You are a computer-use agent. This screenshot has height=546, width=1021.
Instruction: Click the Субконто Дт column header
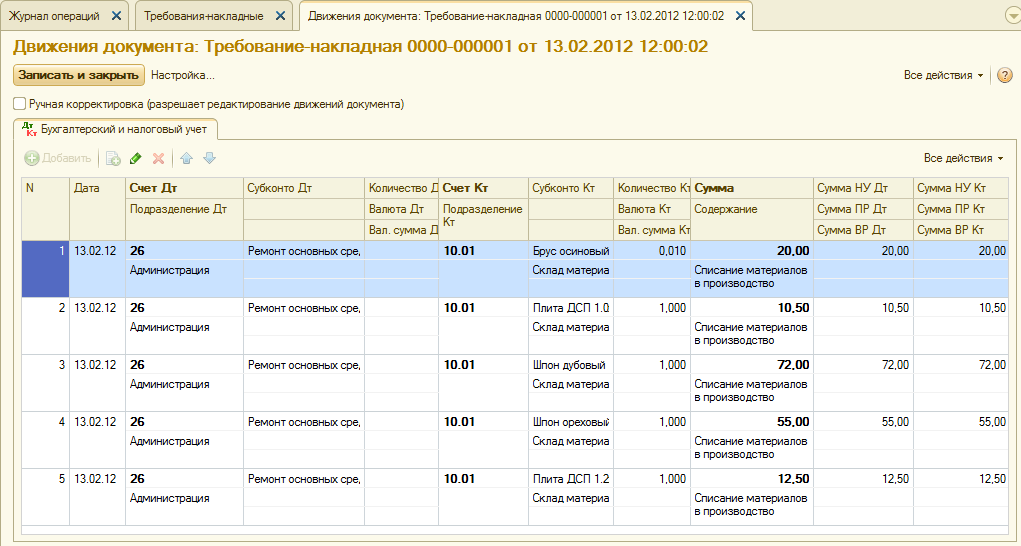[x=303, y=188]
